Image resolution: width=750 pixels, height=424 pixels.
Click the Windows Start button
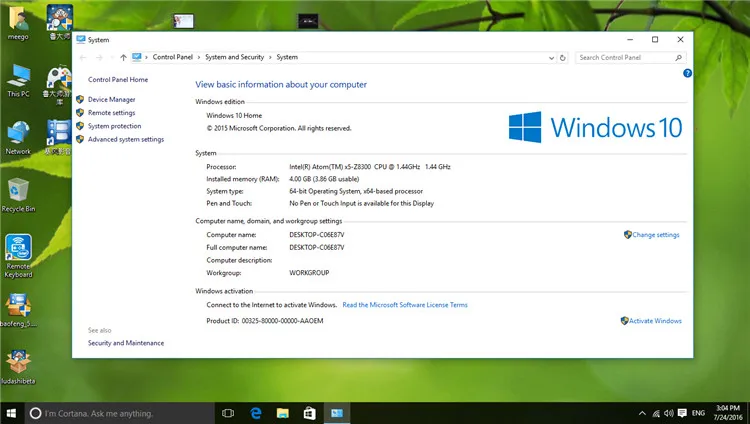(11, 413)
